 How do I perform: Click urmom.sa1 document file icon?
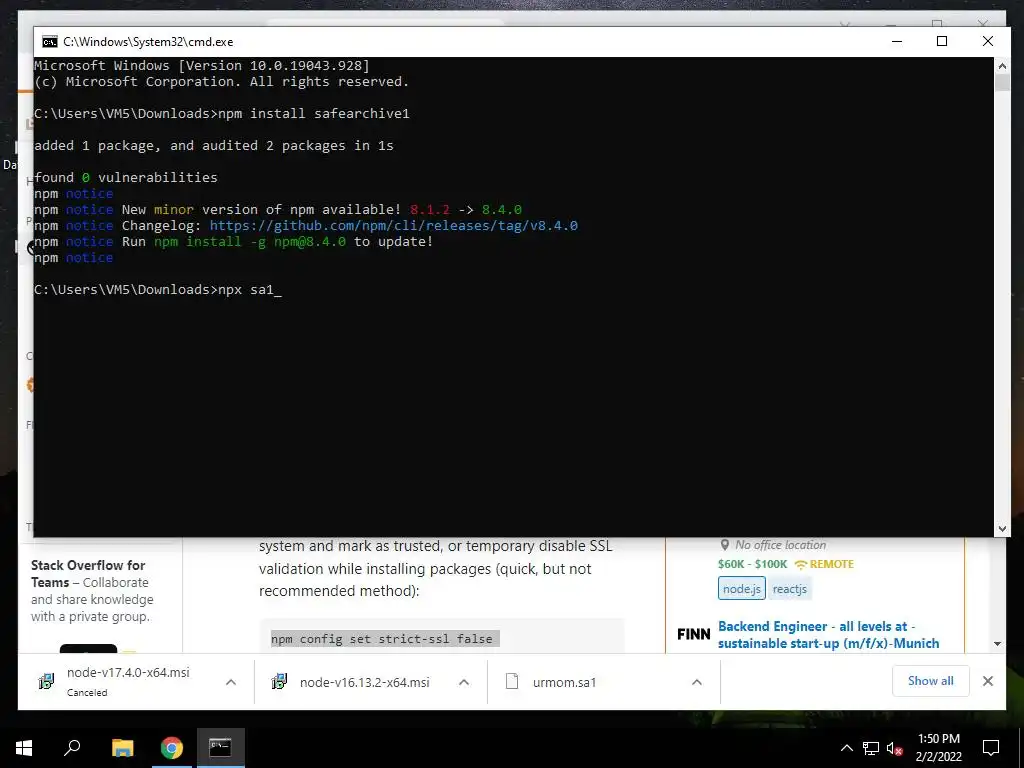(x=513, y=682)
